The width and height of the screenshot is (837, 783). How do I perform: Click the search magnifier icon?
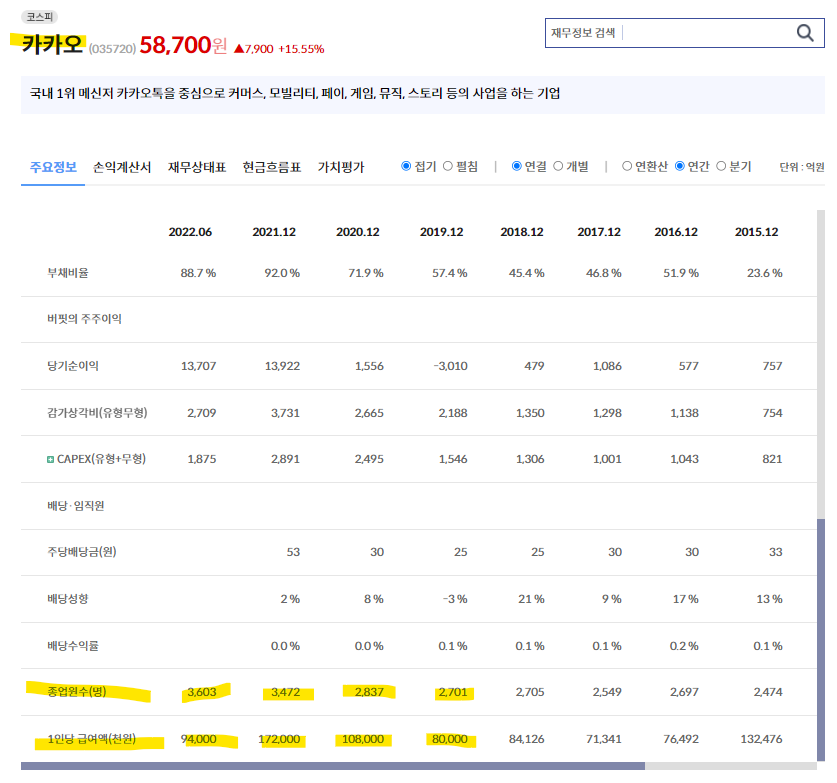[806, 32]
